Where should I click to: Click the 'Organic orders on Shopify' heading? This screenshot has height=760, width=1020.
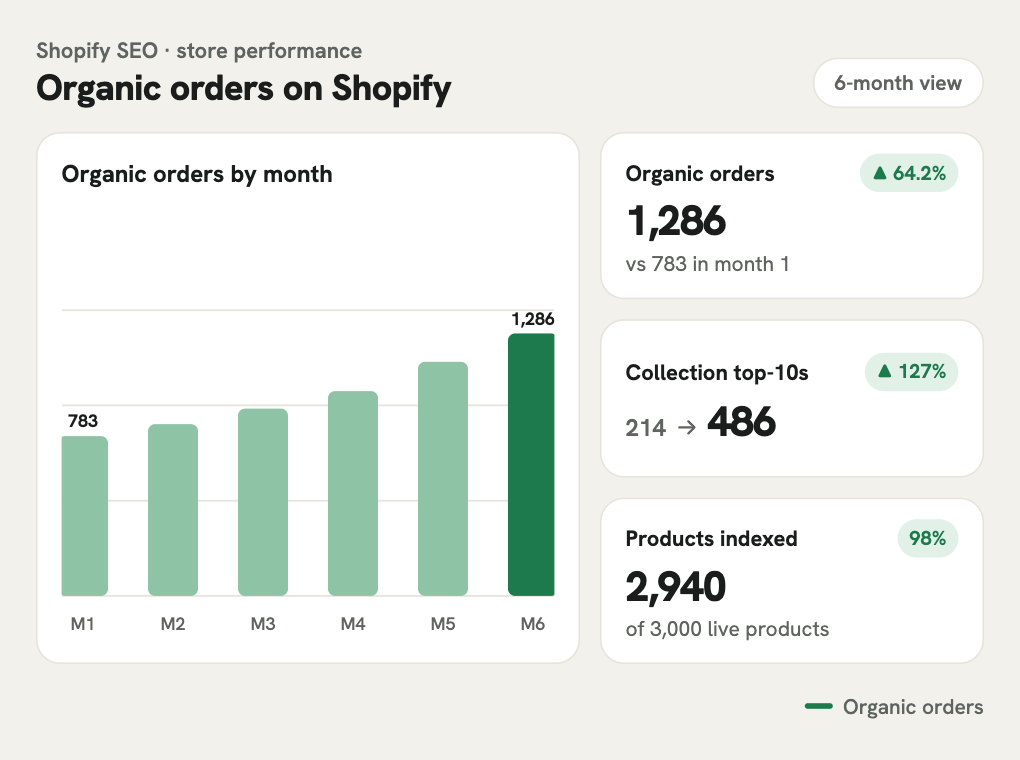(x=244, y=88)
